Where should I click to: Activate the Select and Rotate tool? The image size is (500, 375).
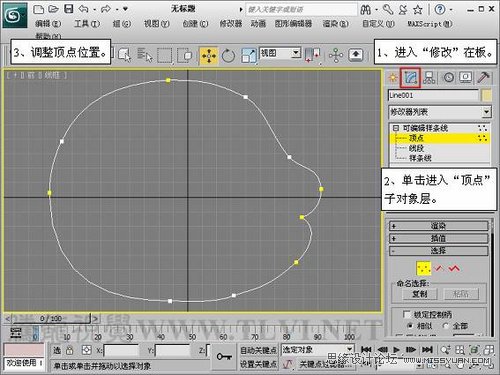228,56
